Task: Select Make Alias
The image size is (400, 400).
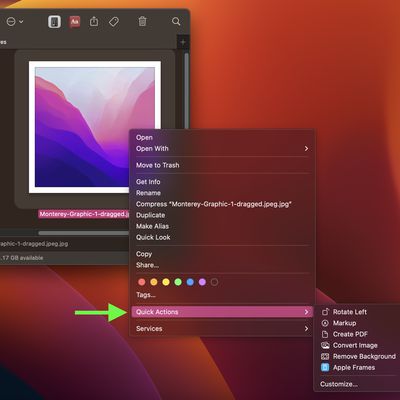Action: 222,226
